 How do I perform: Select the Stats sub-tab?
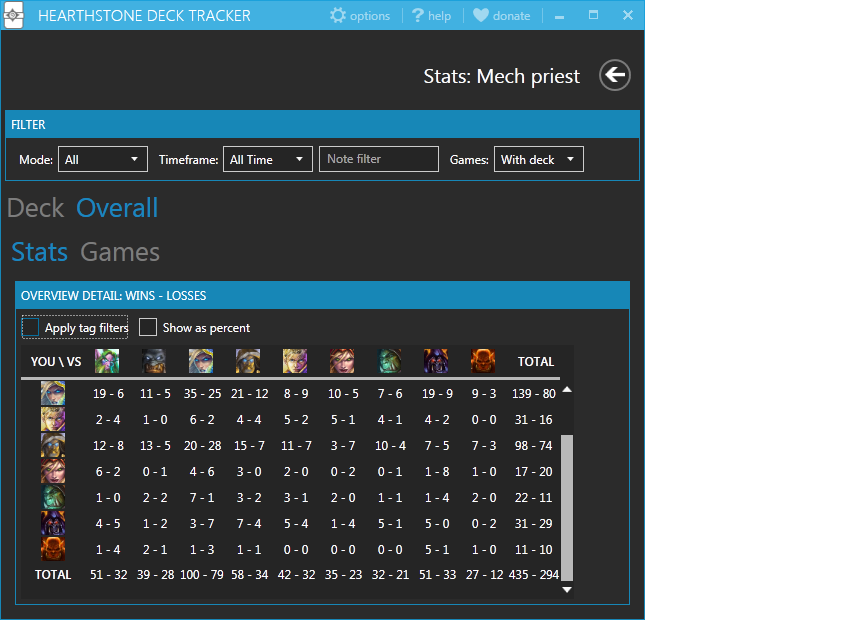click(40, 252)
